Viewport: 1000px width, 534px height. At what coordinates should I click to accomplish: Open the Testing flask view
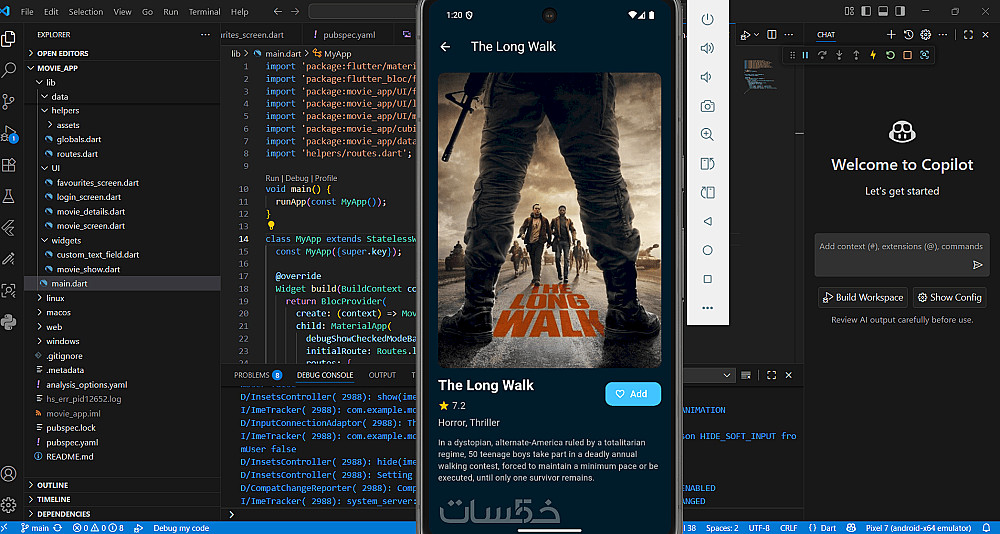click(x=9, y=197)
